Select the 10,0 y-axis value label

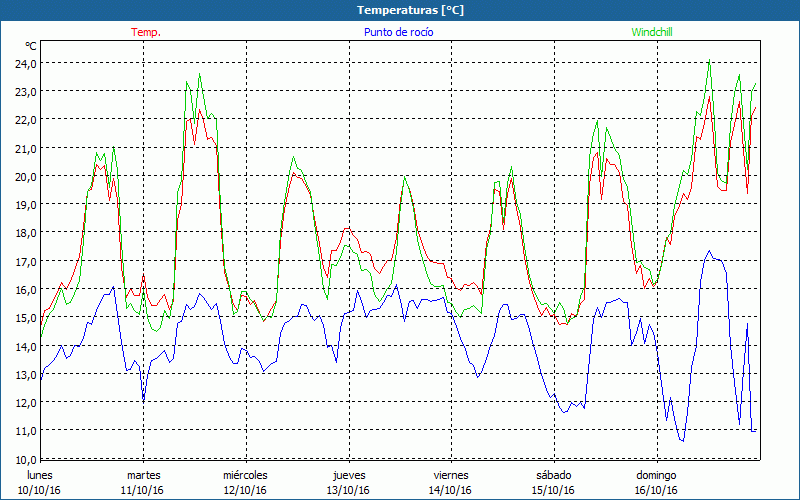pyautogui.click(x=24, y=459)
